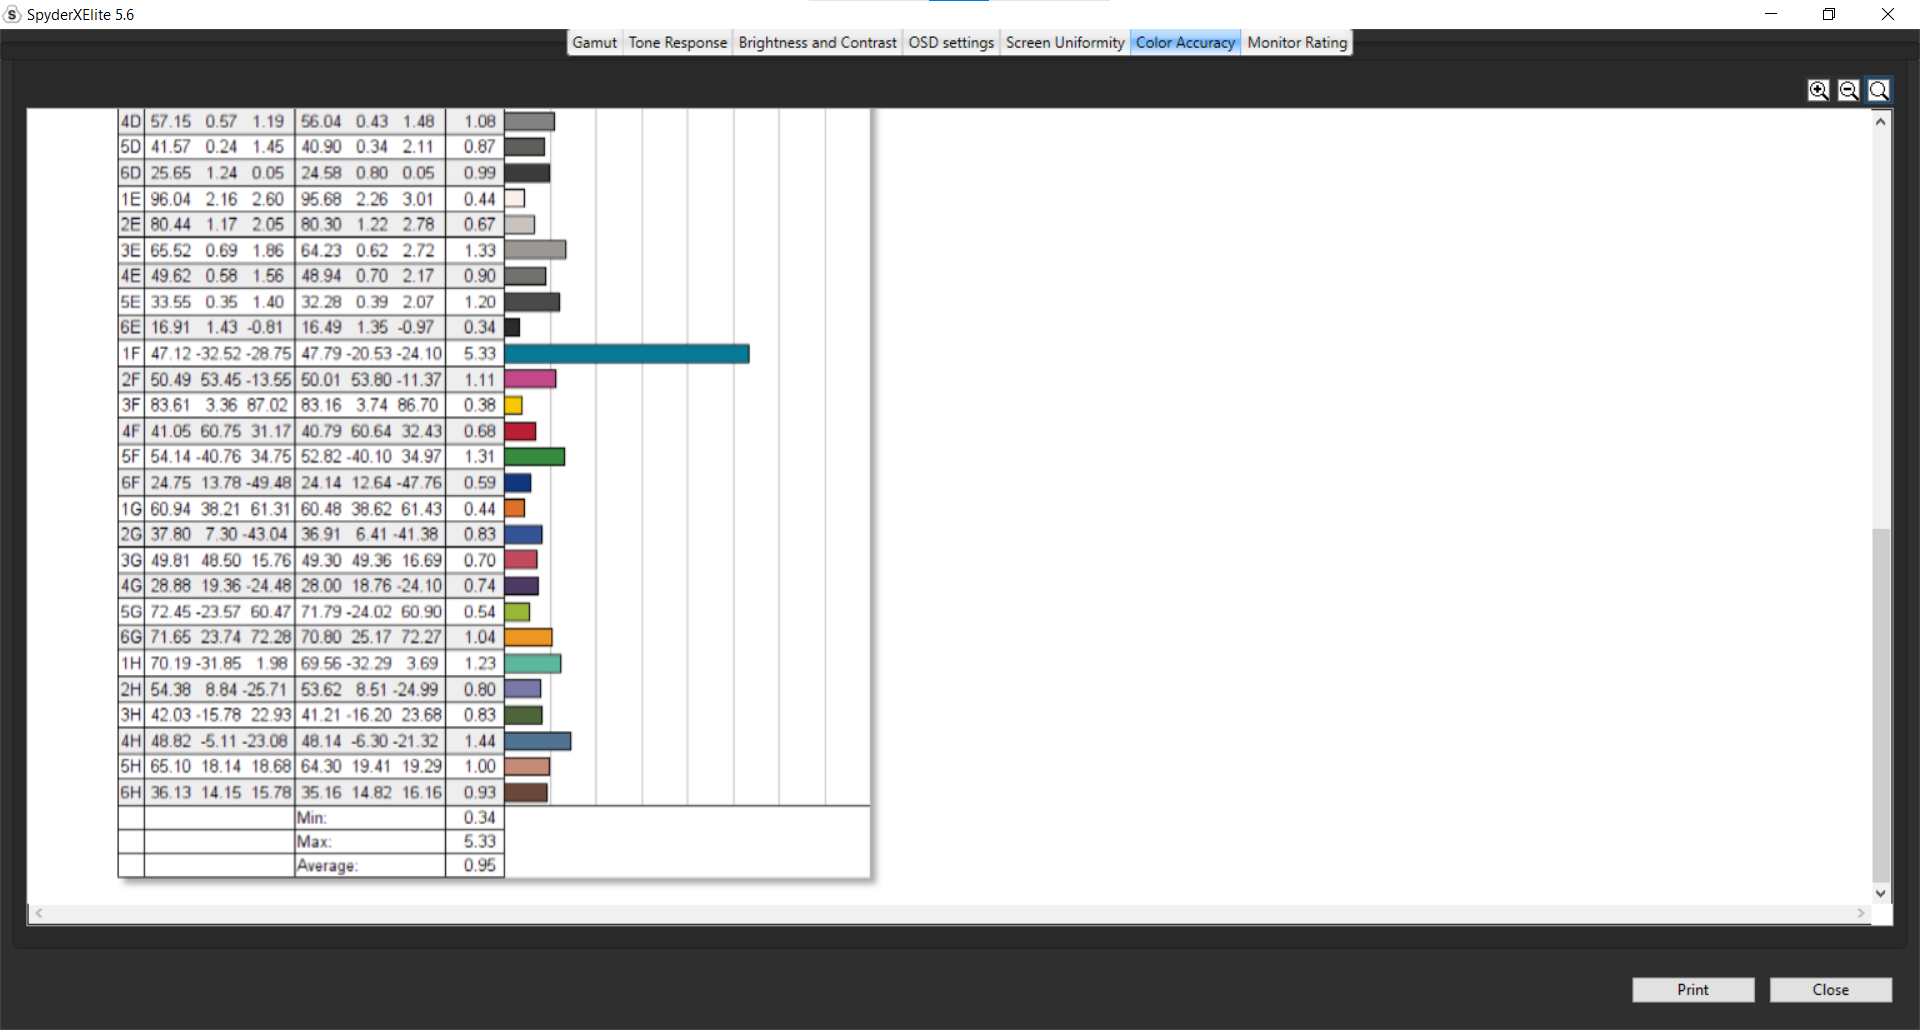Click the vertical scrollbar up arrow

tap(1880, 121)
